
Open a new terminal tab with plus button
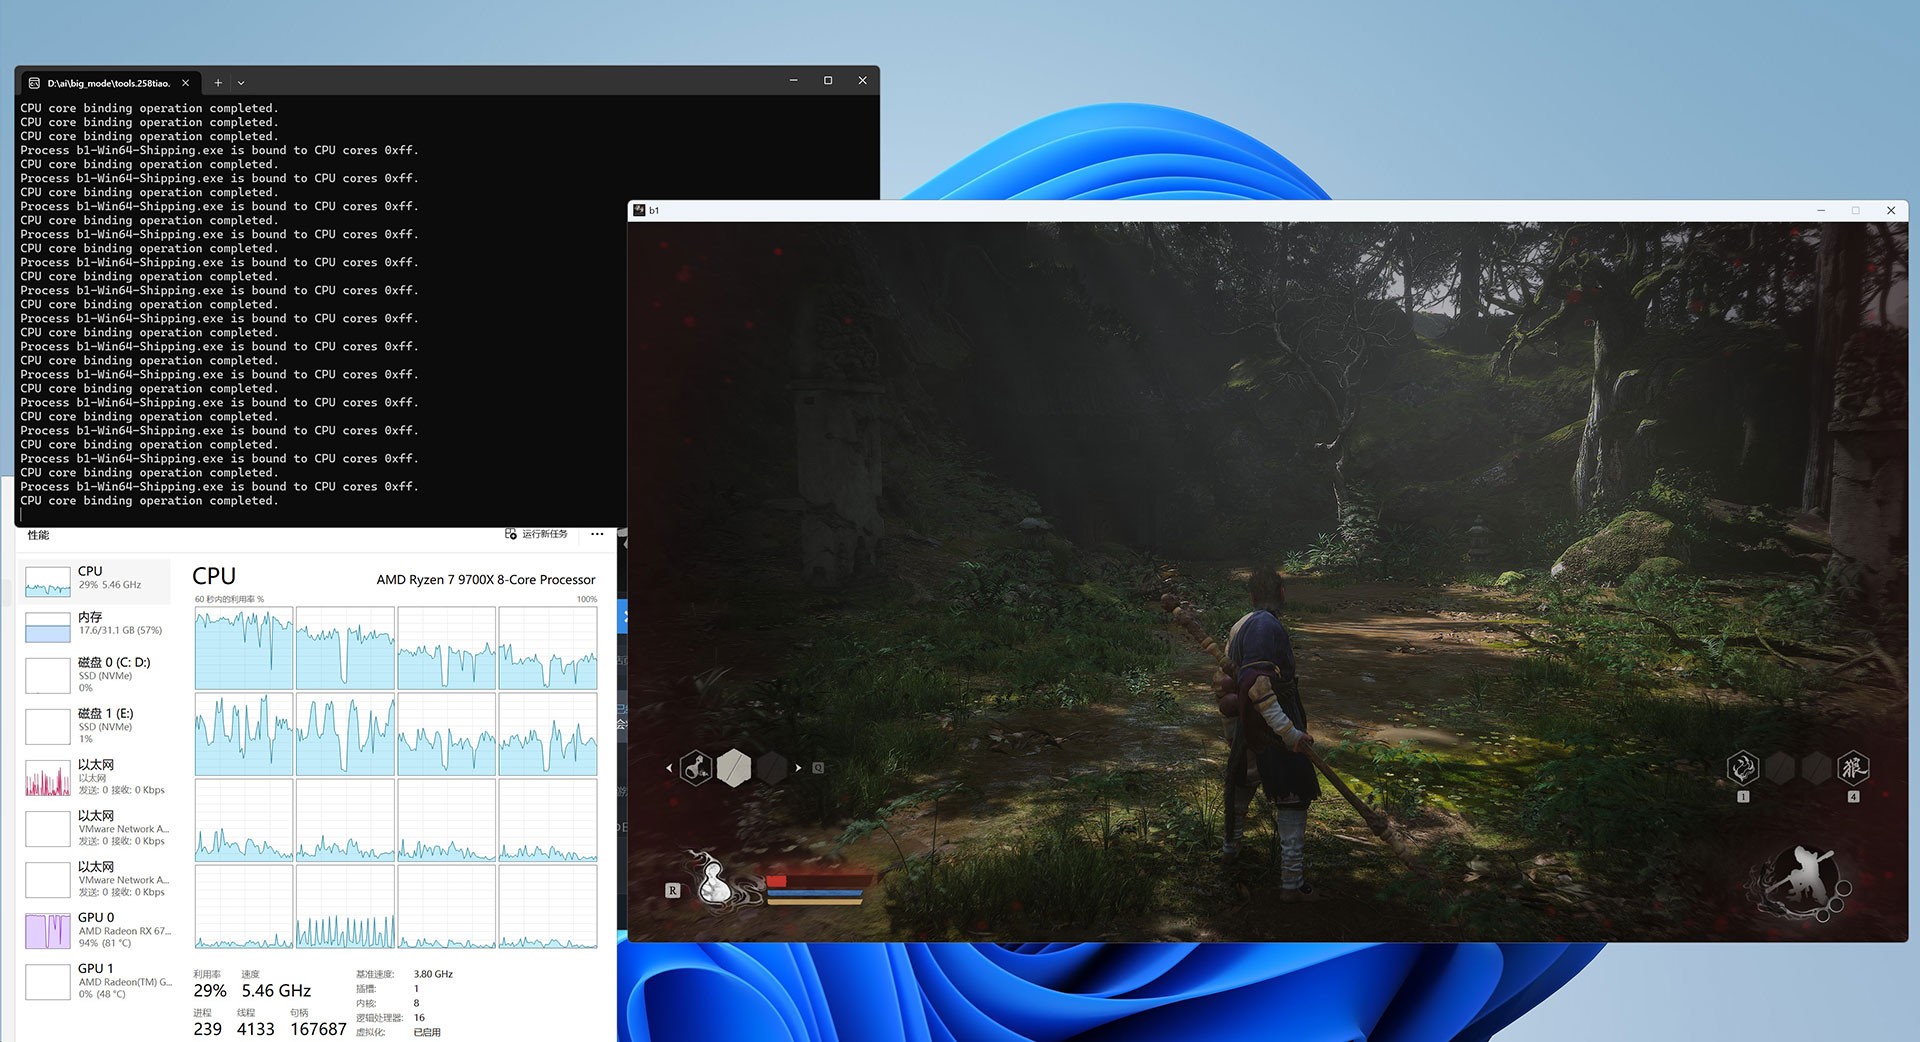(x=218, y=83)
